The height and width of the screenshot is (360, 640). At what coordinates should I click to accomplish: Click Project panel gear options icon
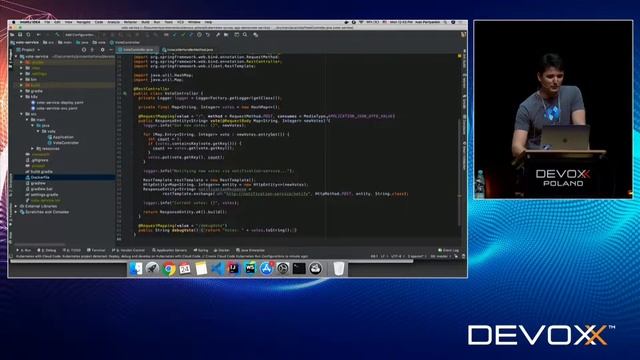click(102, 50)
